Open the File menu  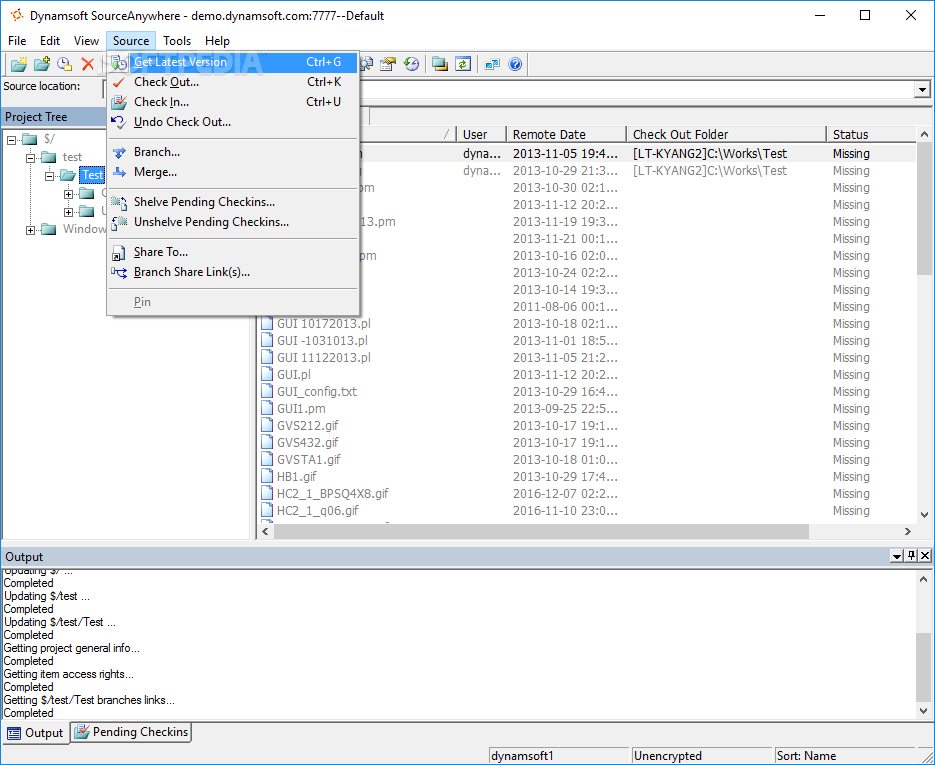click(x=17, y=41)
